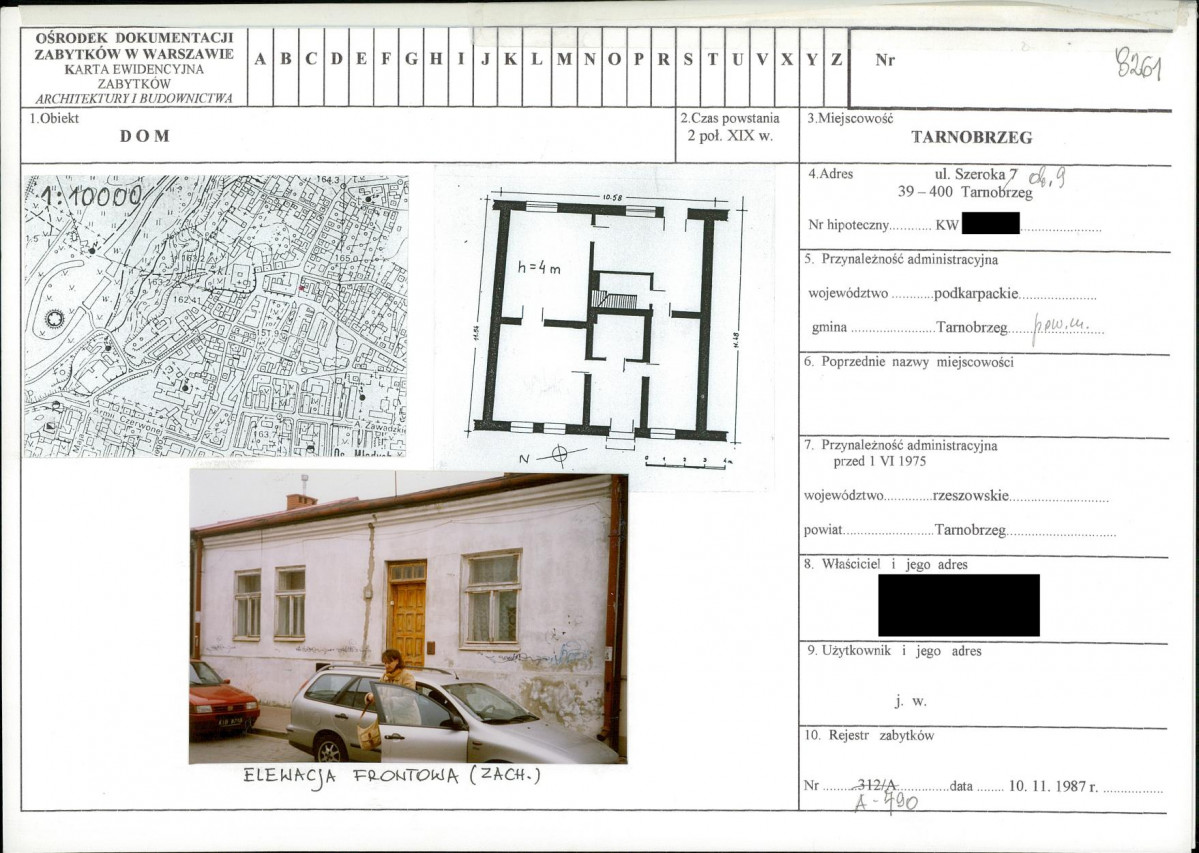Viewport: 1199px width, 853px height.
Task: Click the 'gmina' label
Action: 829,328
